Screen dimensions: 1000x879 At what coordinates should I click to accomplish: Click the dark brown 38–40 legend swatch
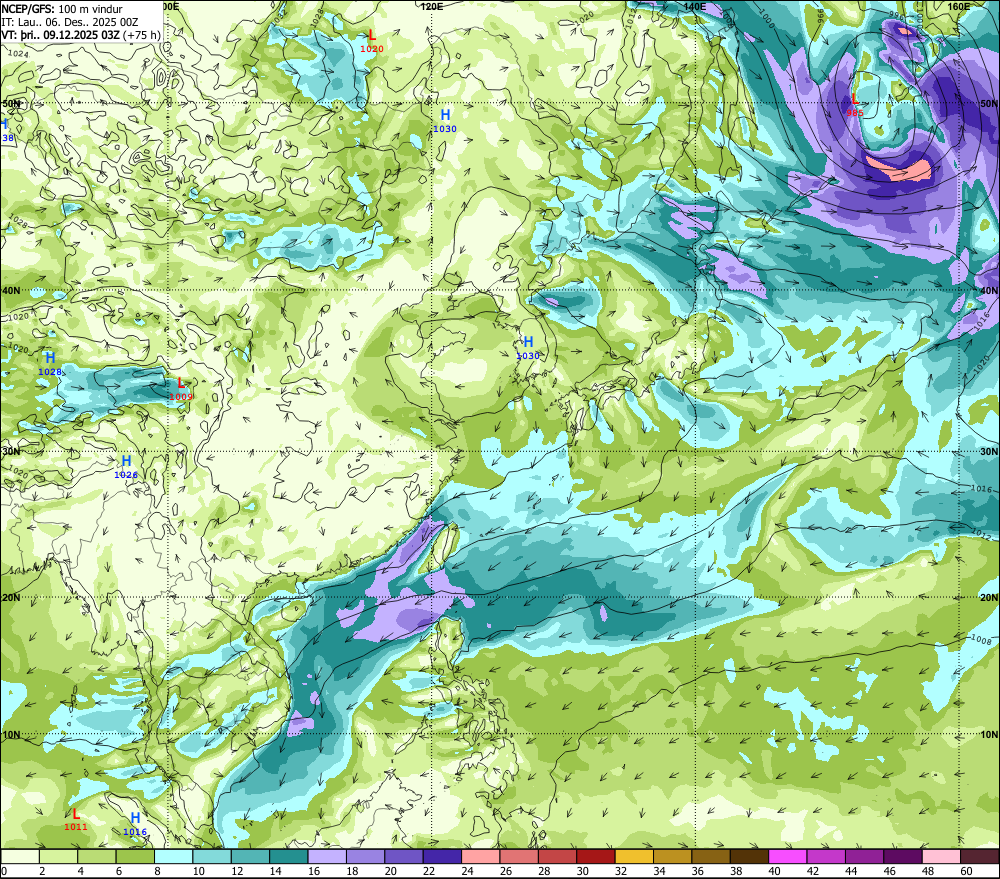pyautogui.click(x=749, y=857)
